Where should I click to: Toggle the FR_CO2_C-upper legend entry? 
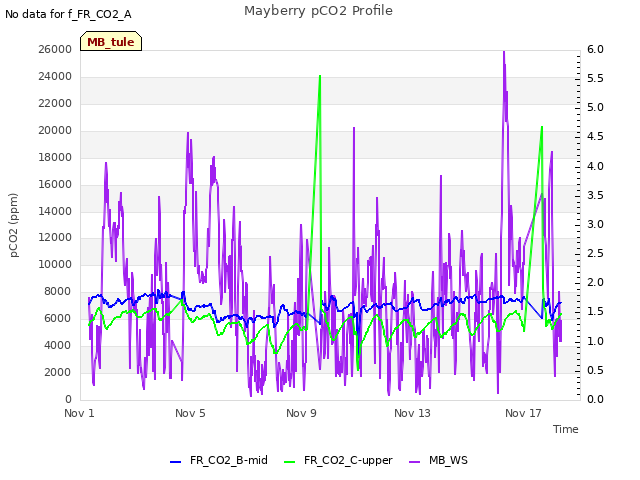point(338,460)
